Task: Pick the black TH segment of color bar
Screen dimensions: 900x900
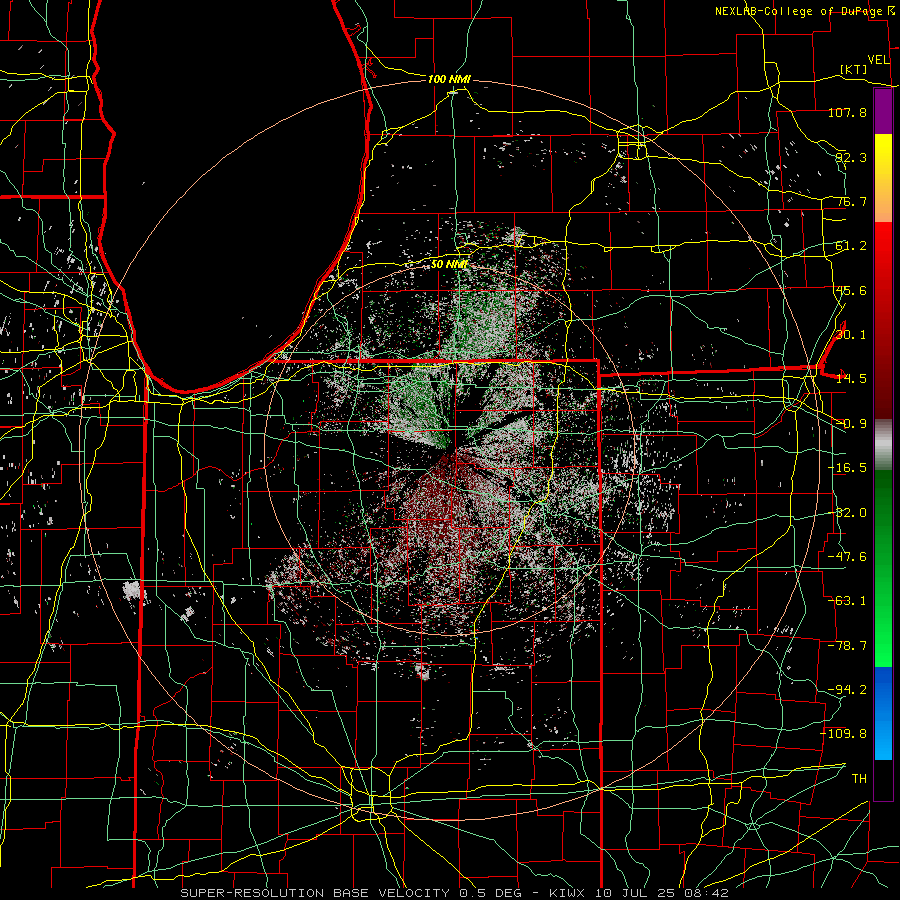Action: click(x=883, y=779)
